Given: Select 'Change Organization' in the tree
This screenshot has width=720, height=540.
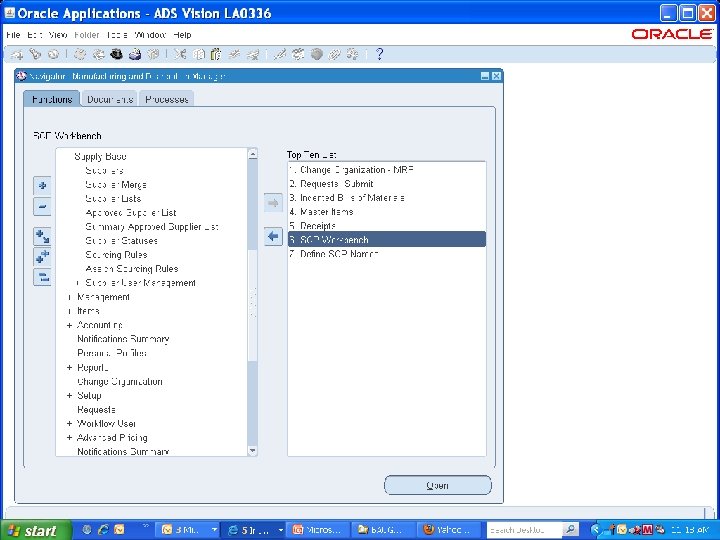Looking at the screenshot, I should pyautogui.click(x=119, y=382).
